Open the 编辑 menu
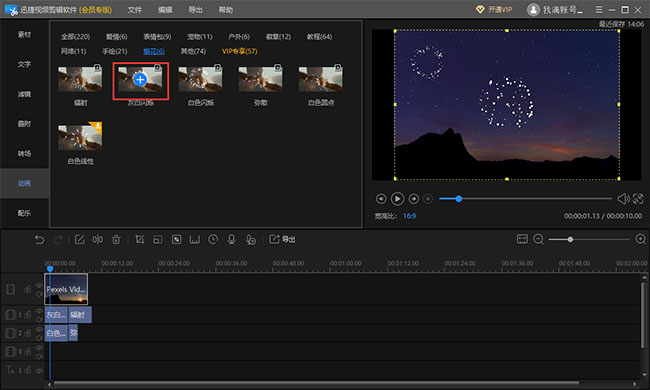This screenshot has width=650, height=390. (x=165, y=10)
